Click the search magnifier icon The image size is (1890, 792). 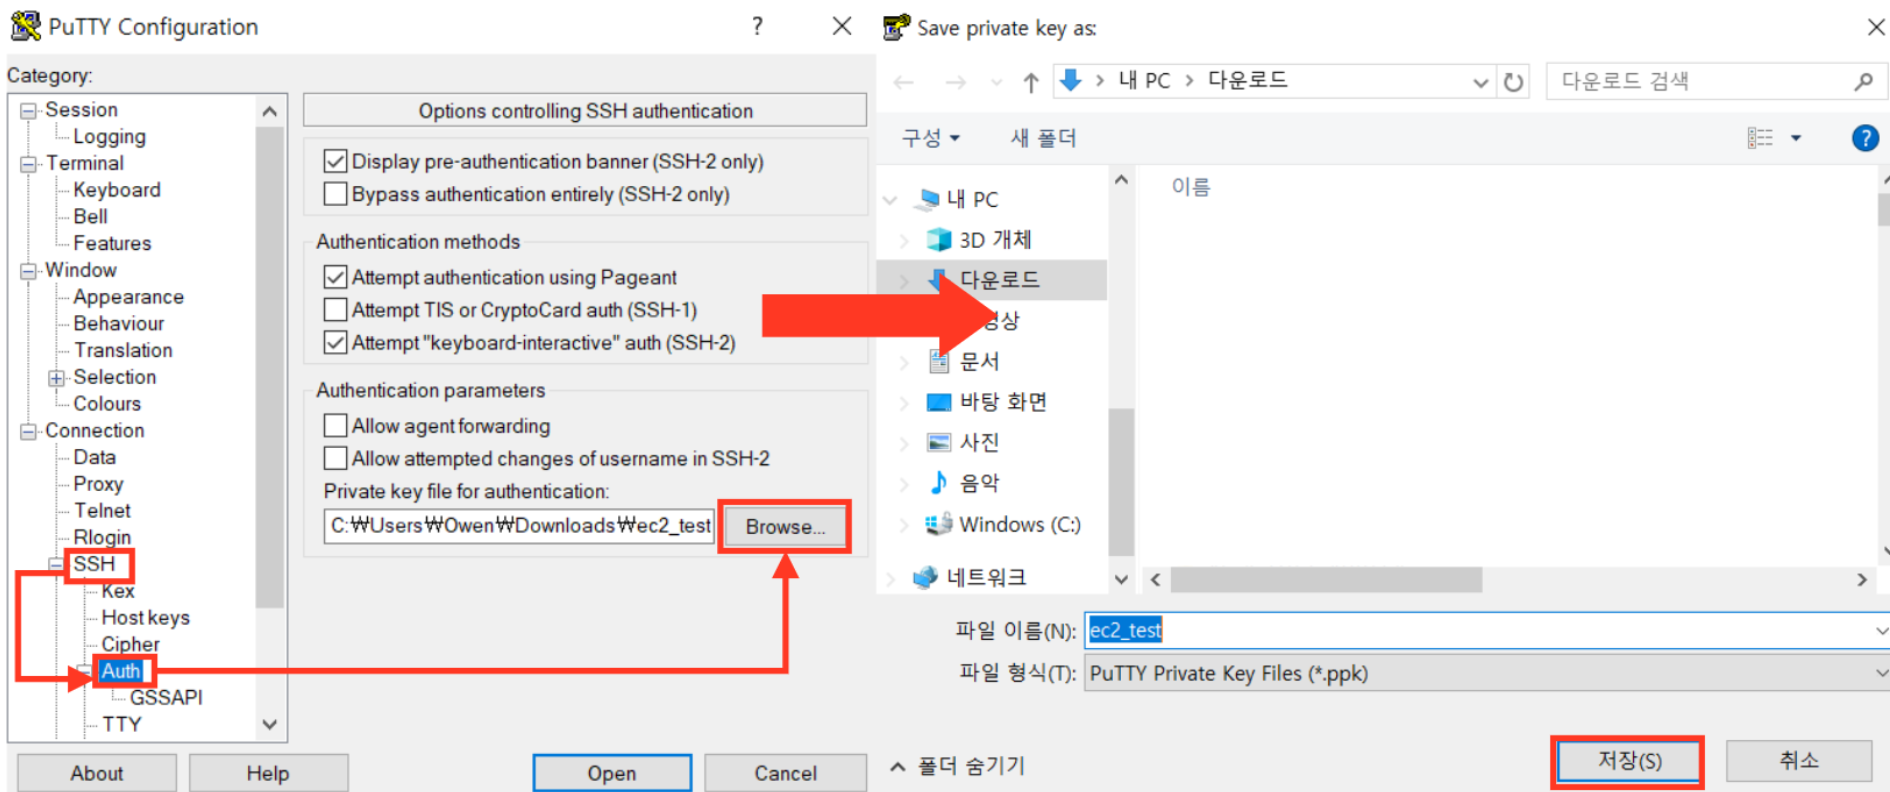1863,81
